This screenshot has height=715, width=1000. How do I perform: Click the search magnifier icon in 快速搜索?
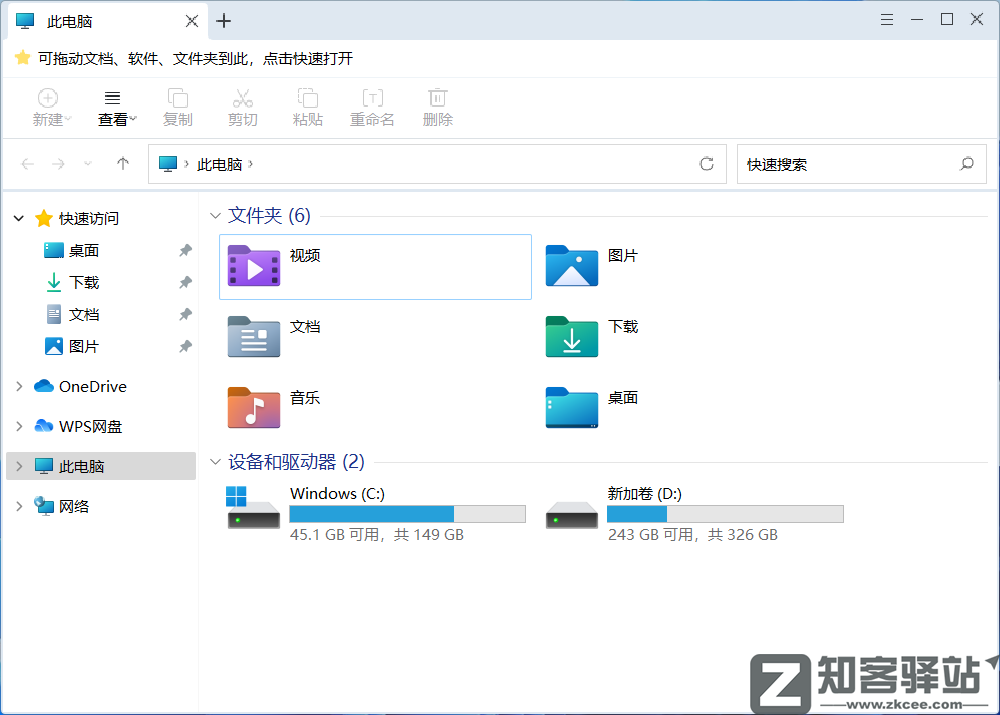[966, 164]
